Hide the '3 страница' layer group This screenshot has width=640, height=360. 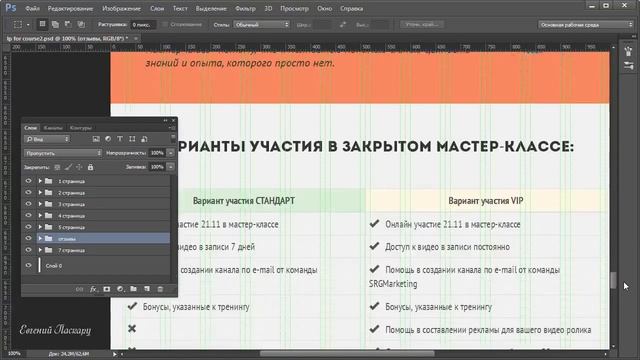click(x=28, y=204)
